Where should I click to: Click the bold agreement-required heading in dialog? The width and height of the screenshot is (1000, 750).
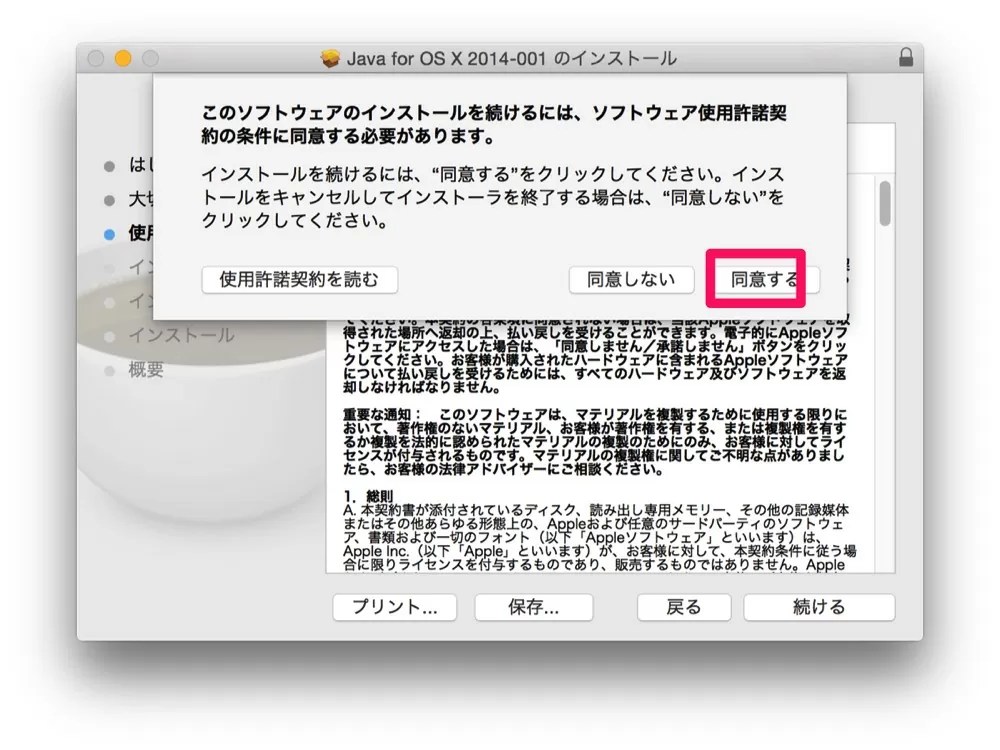point(494,124)
